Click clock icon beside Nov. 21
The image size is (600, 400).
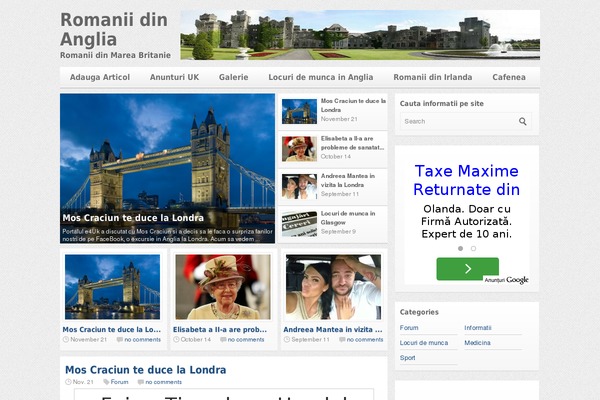click(x=68, y=382)
